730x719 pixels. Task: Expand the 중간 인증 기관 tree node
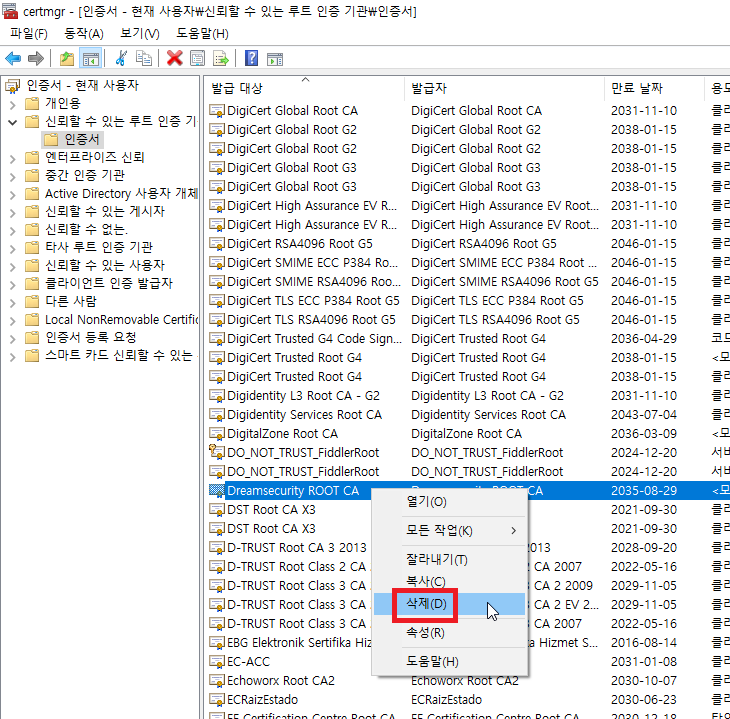coord(13,177)
